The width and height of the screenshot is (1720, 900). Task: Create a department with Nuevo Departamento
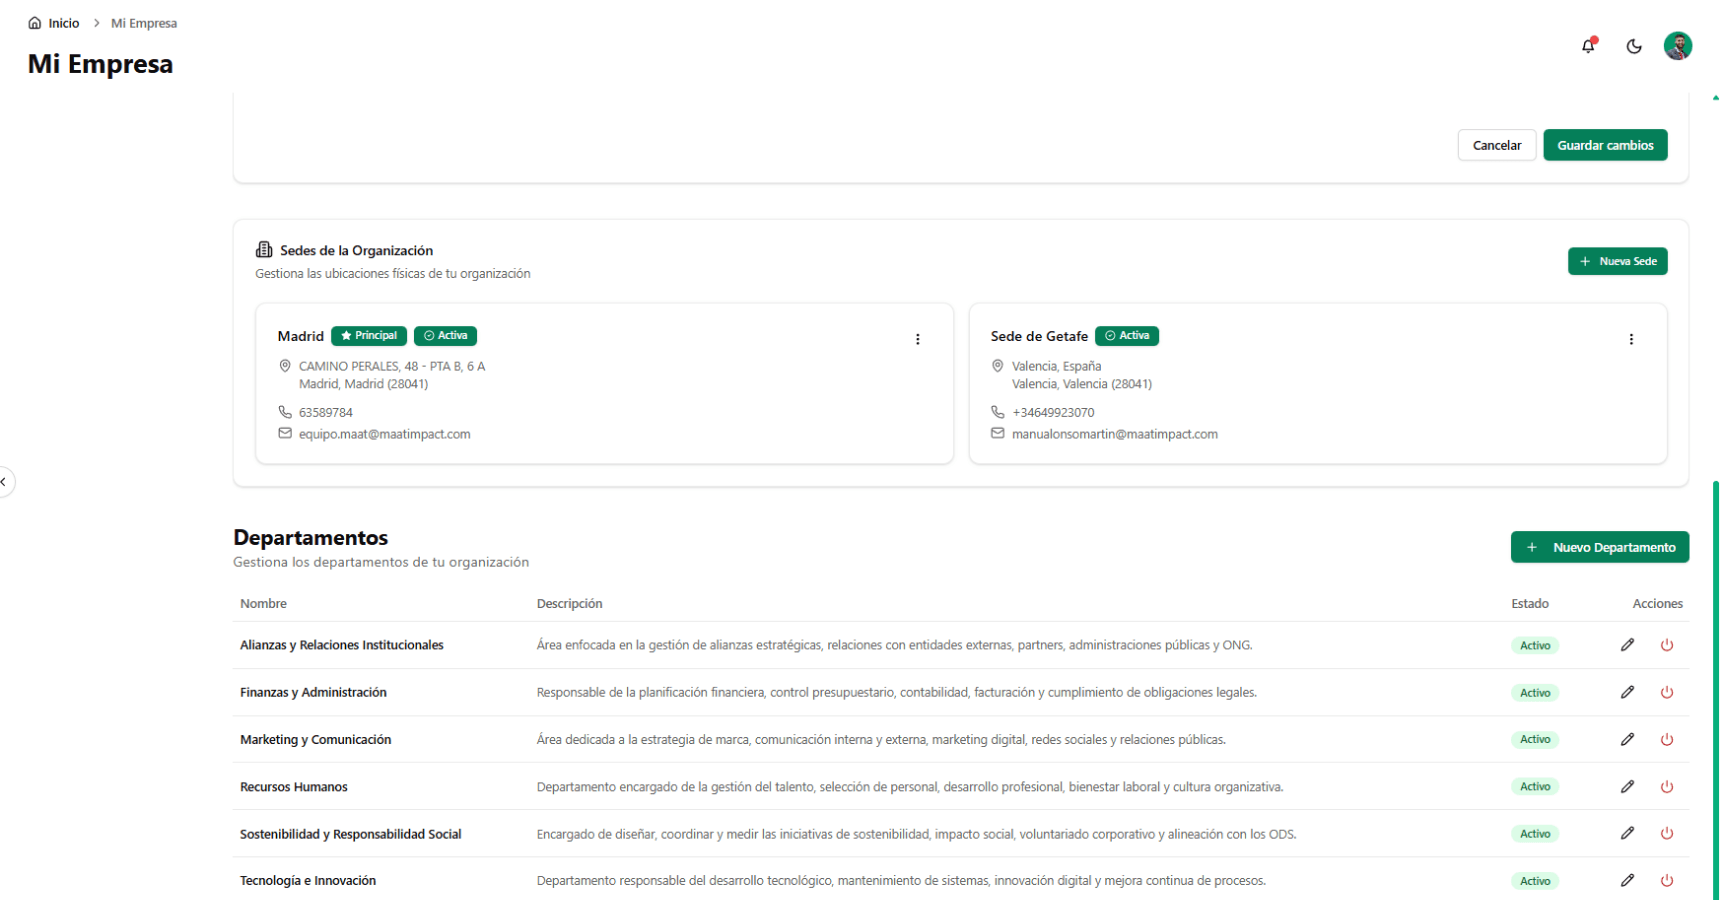(1599, 547)
